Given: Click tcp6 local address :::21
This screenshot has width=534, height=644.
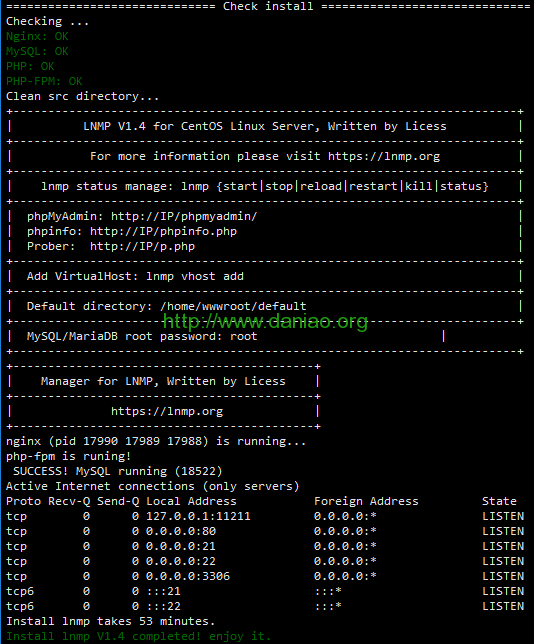Looking at the screenshot, I should [163, 591].
